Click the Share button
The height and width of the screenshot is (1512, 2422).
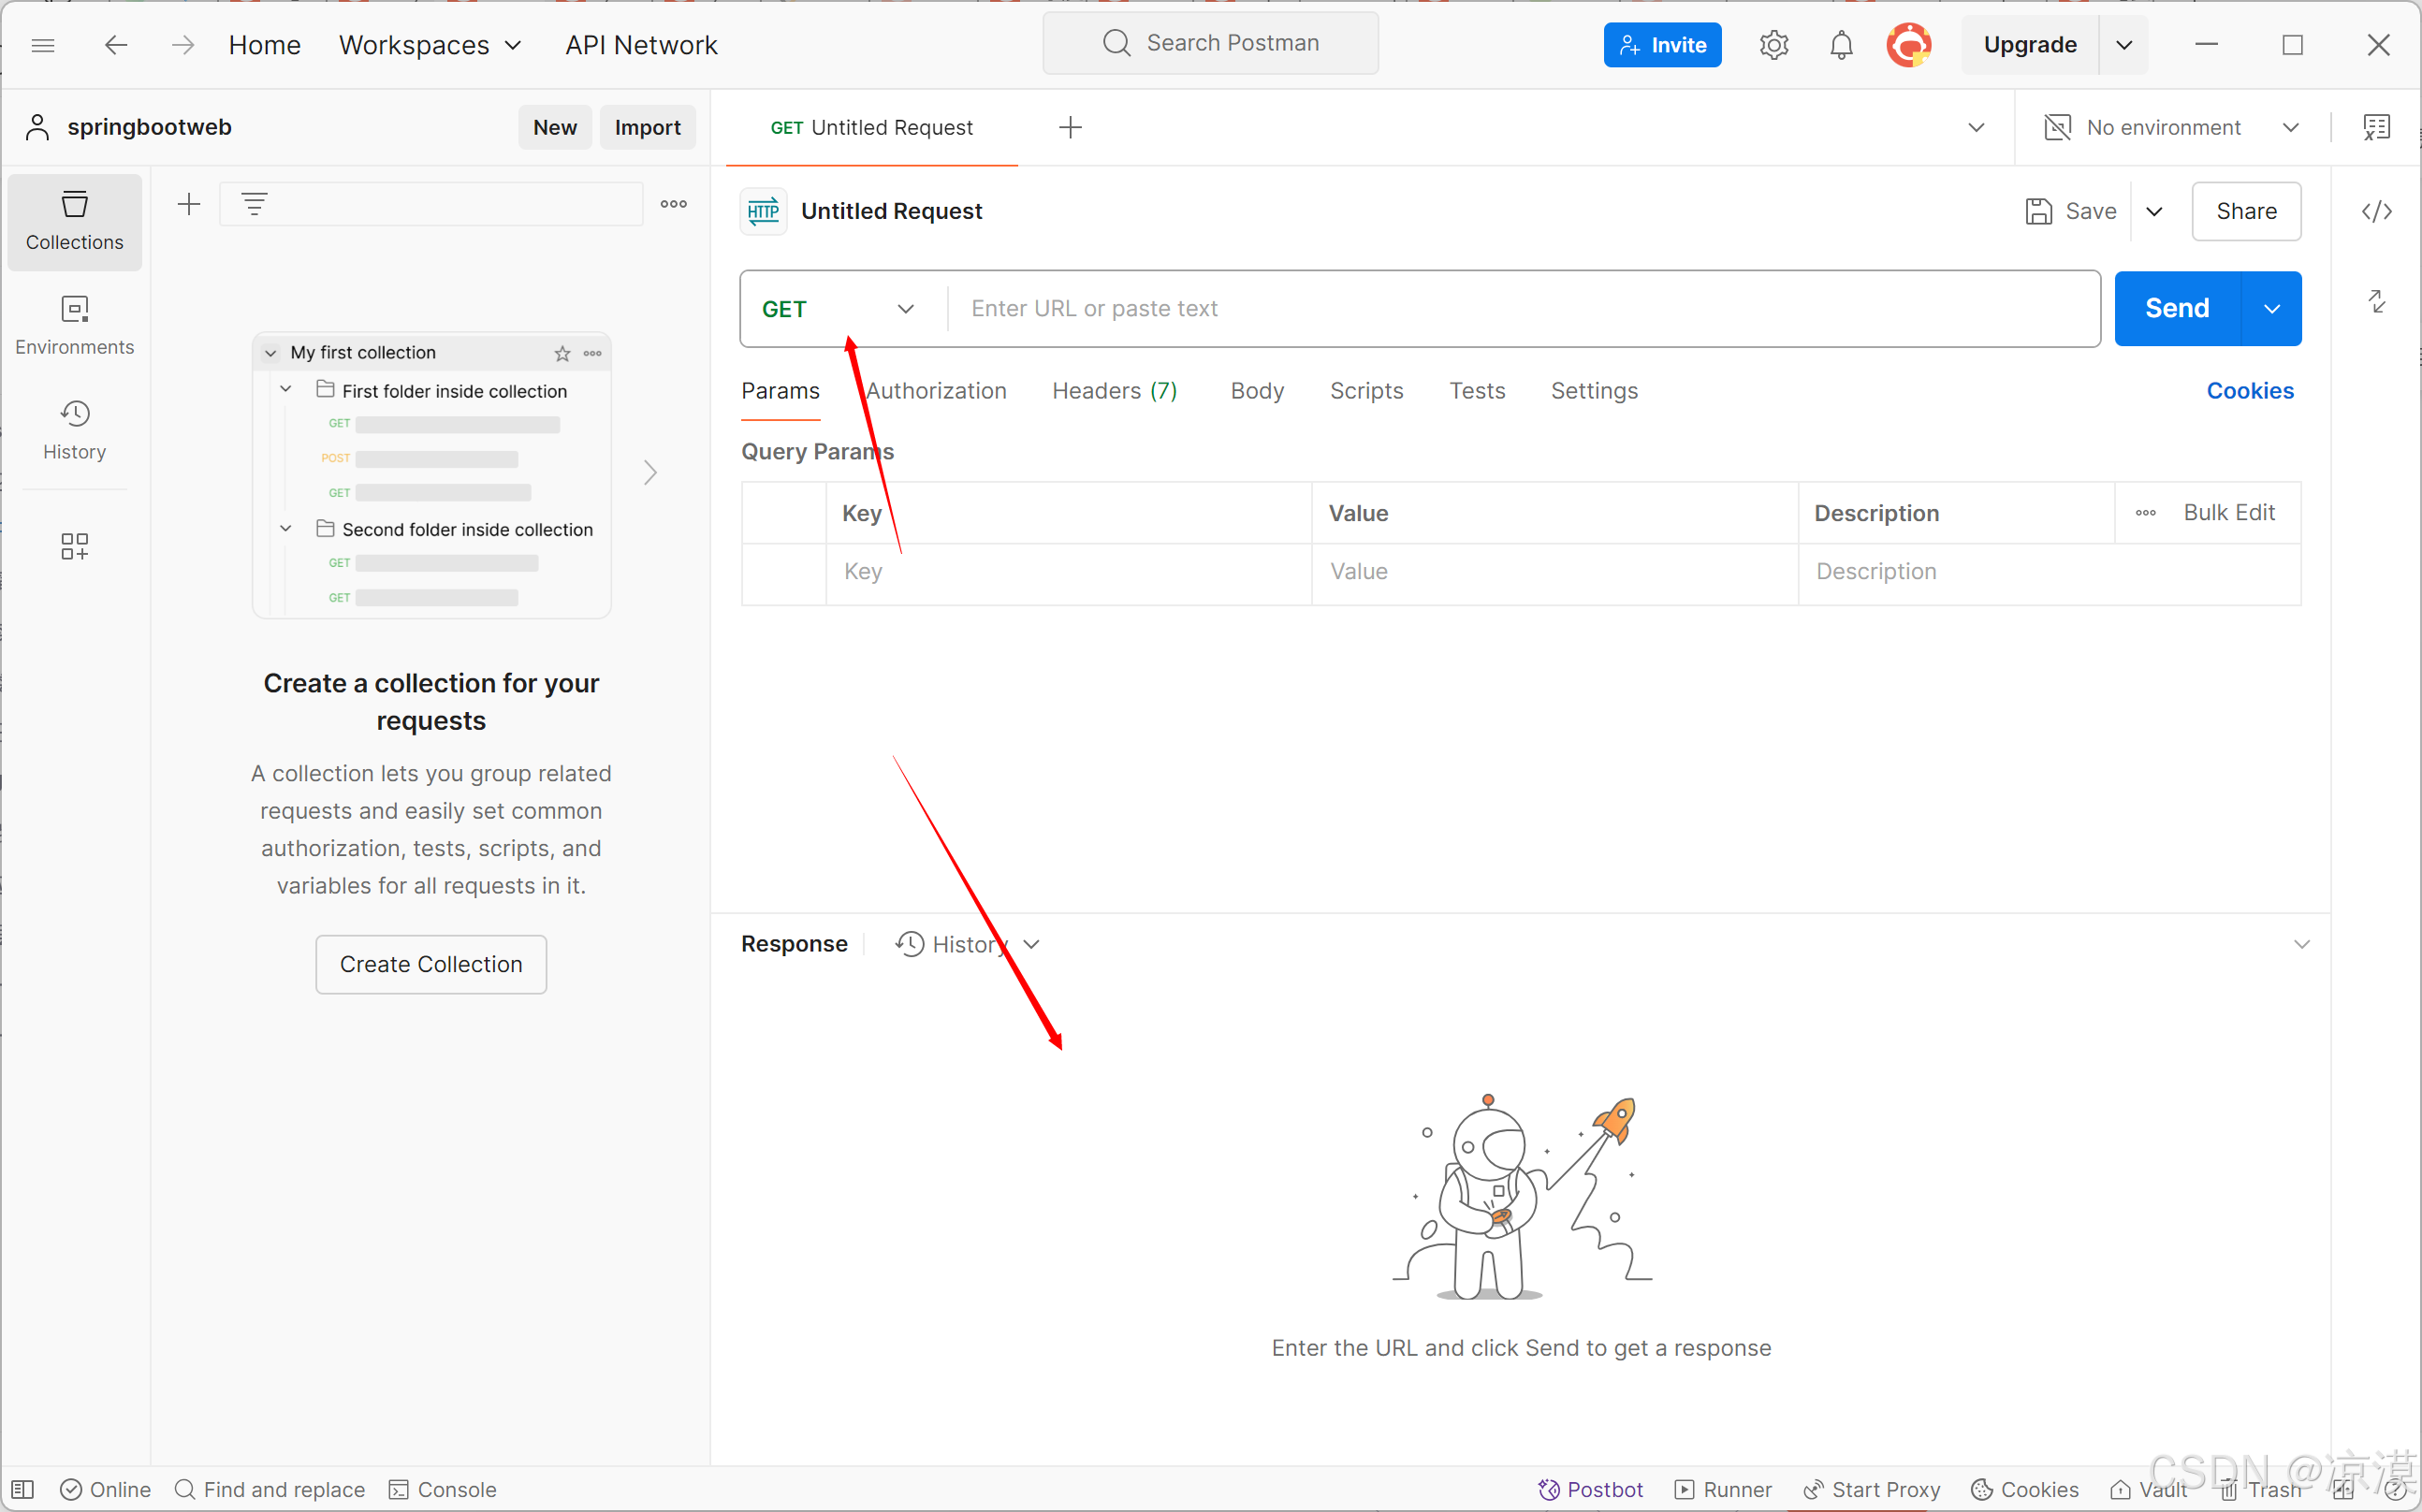[2246, 211]
